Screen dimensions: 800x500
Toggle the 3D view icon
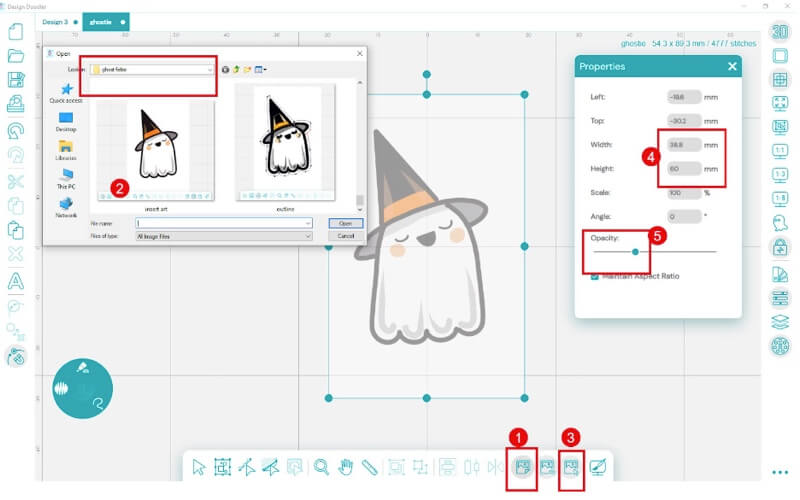click(x=780, y=32)
